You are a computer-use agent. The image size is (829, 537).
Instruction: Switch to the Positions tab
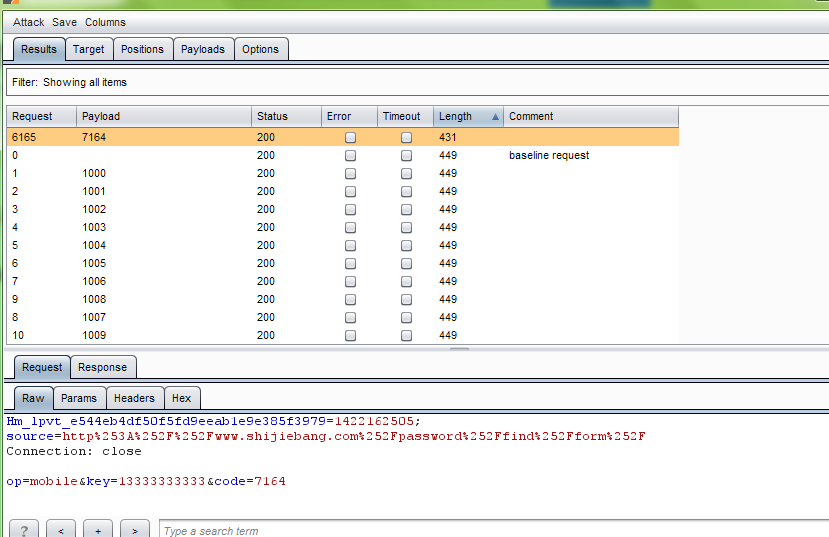143,49
